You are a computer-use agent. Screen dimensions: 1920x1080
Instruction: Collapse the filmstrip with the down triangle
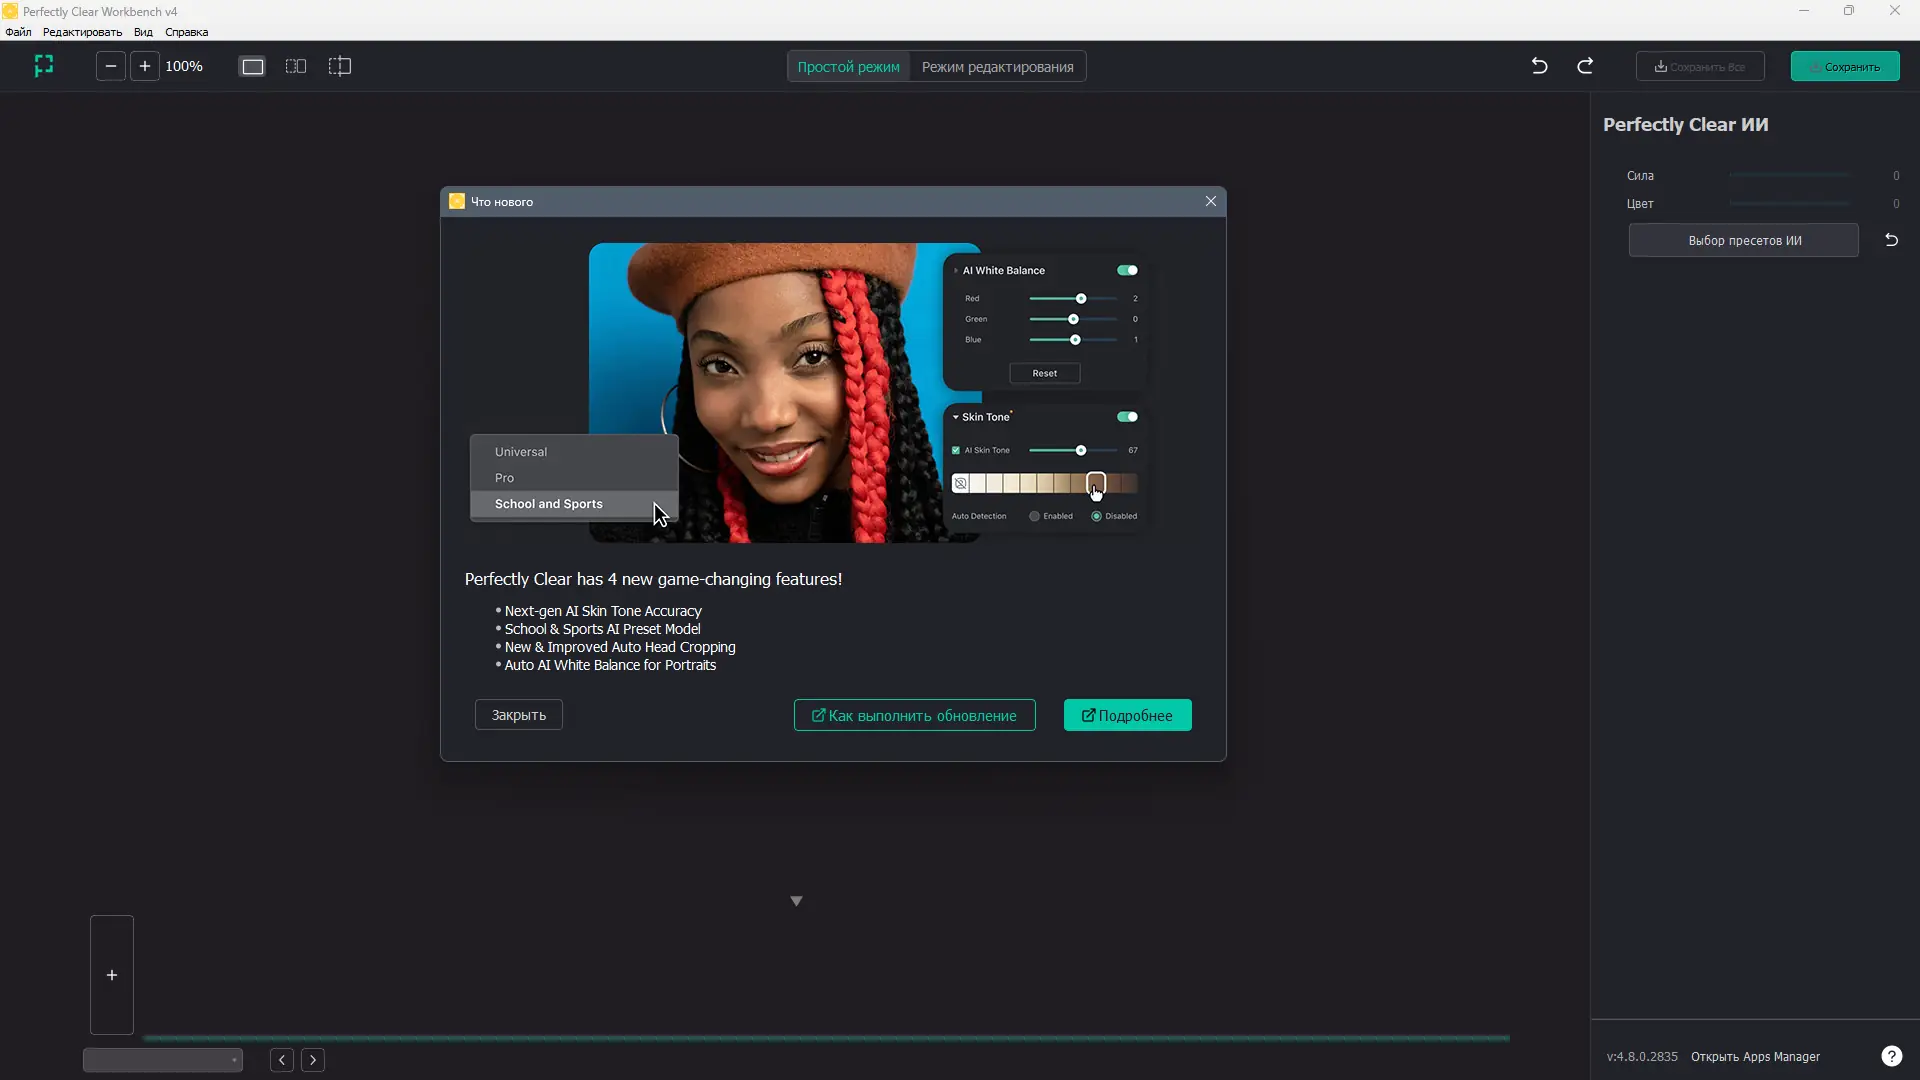(796, 901)
